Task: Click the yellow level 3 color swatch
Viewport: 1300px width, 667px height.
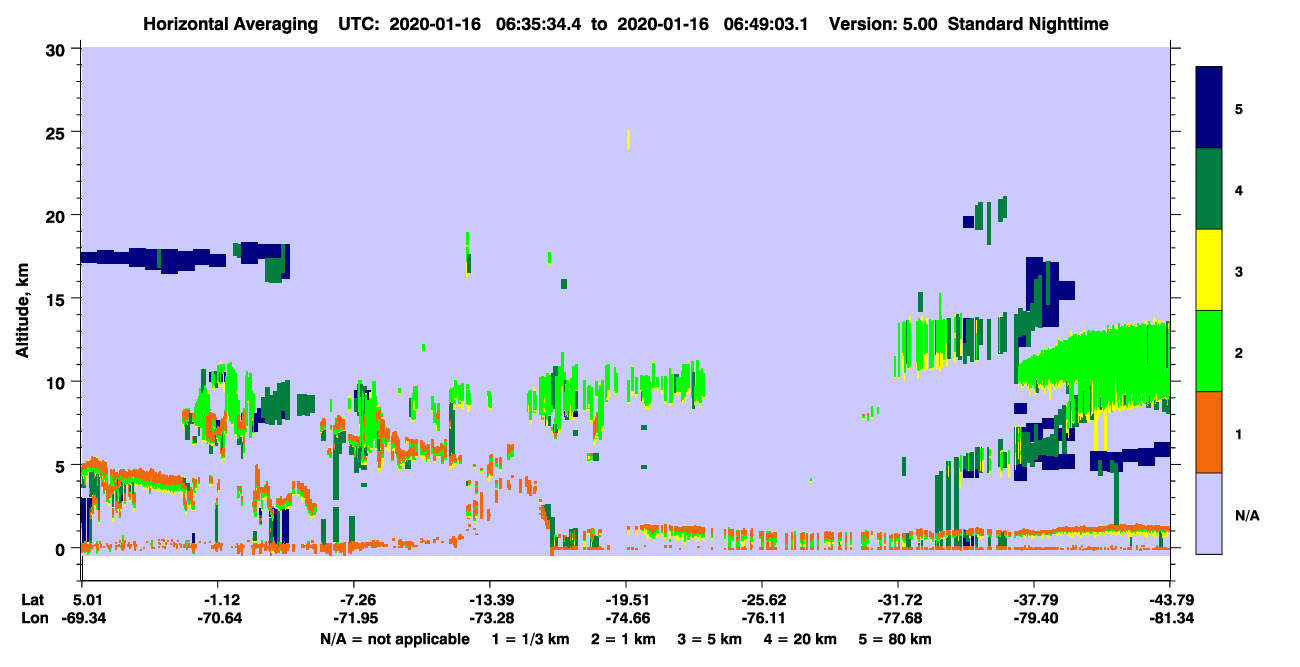Action: tap(1209, 270)
